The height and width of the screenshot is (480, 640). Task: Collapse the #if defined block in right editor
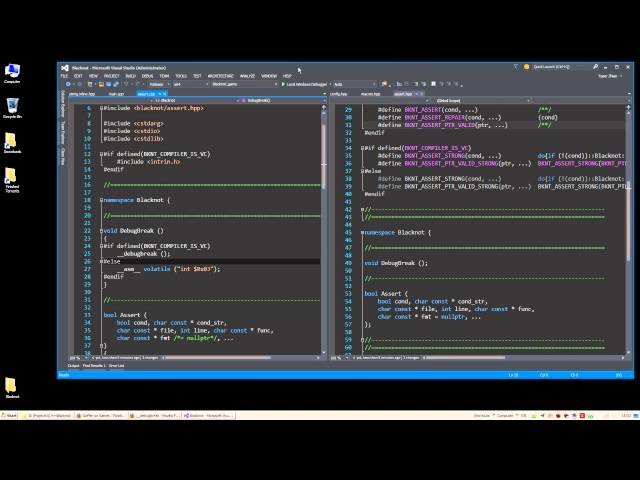[362, 147]
